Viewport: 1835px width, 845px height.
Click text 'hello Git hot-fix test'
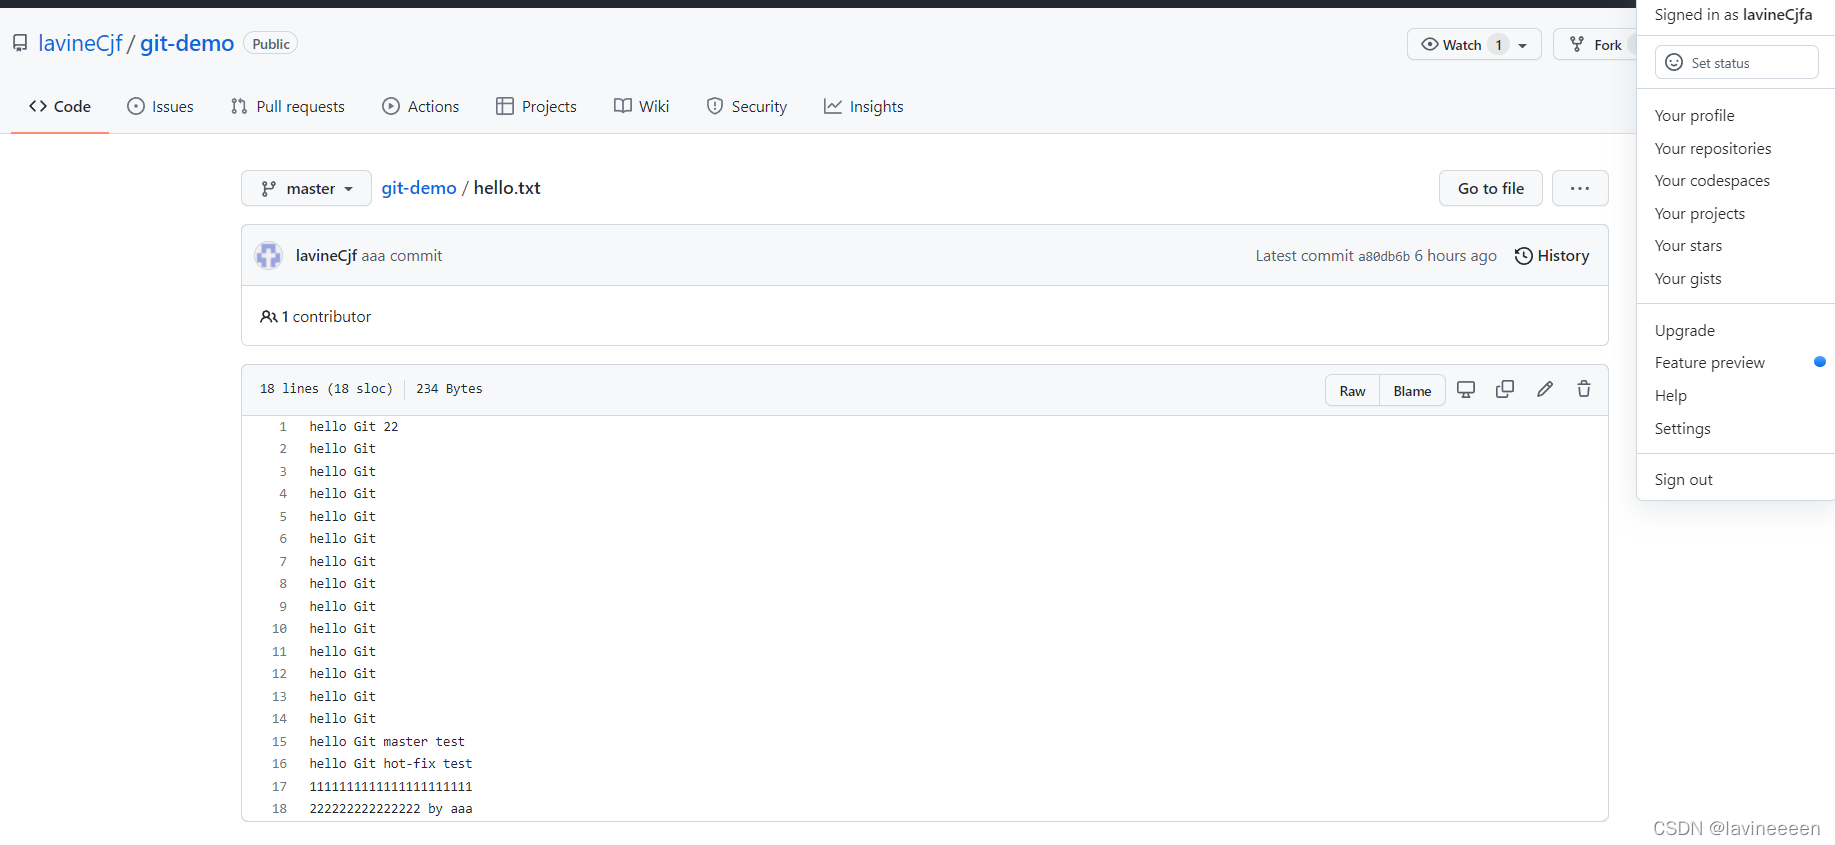tap(391, 764)
